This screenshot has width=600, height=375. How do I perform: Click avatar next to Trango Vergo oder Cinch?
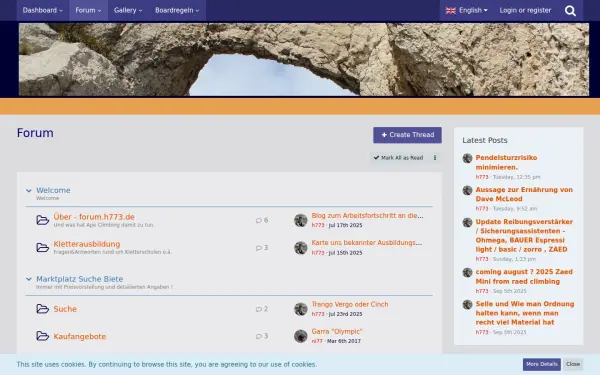coord(301,309)
